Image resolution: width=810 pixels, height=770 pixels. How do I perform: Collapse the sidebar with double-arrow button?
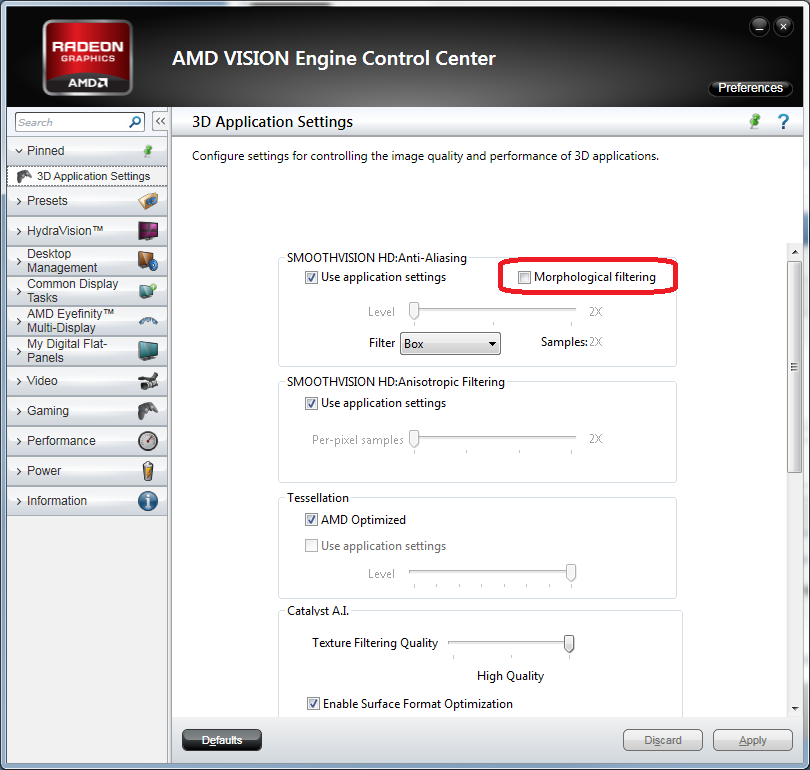[x=160, y=121]
